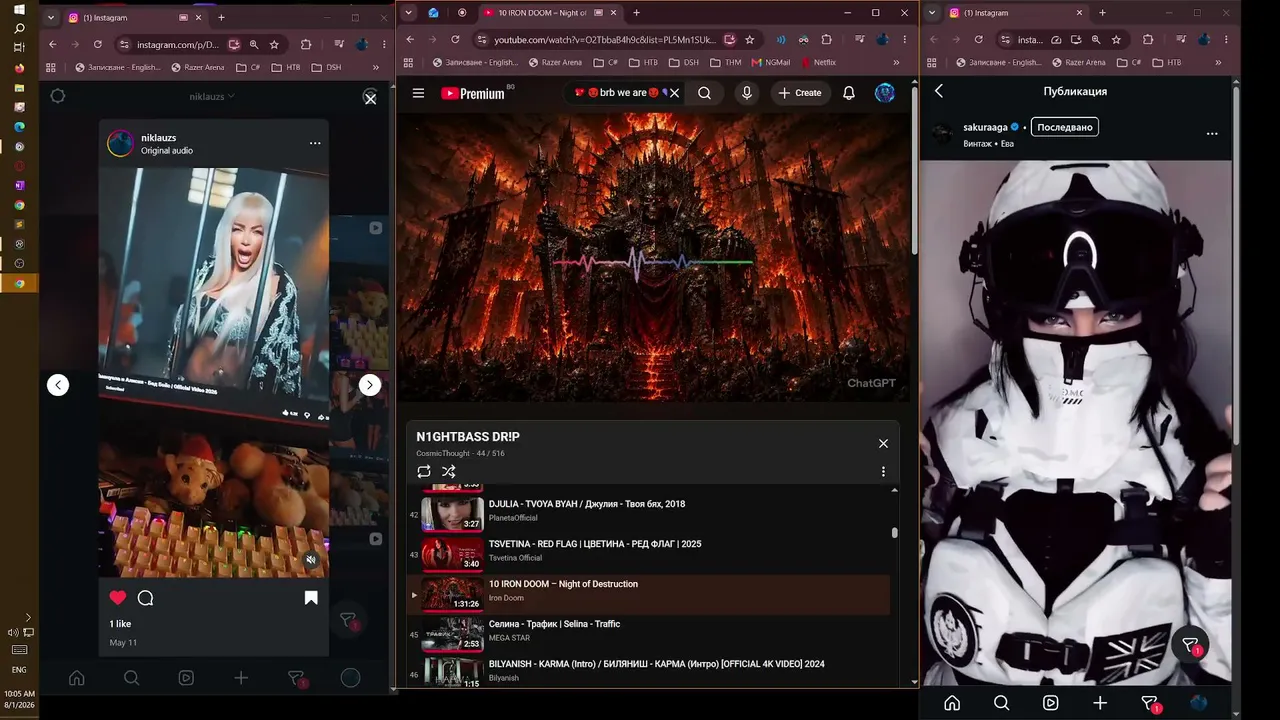This screenshot has width=1280, height=720.
Task: Show hidden bookmarks in the right Instagram window
Action: point(1219,62)
